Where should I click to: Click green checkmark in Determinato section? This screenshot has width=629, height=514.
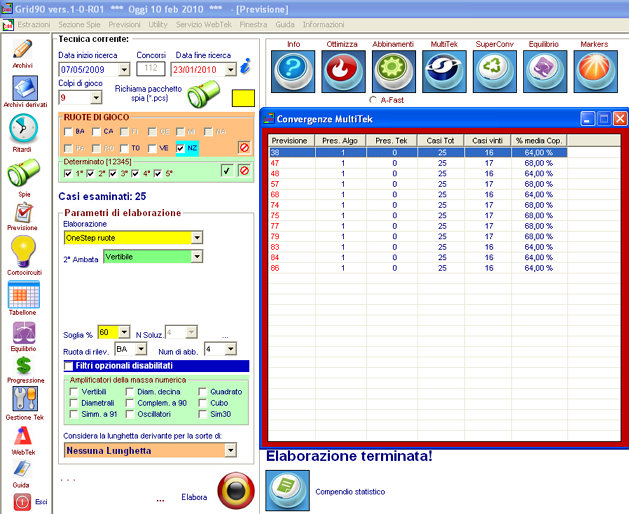pos(227,171)
